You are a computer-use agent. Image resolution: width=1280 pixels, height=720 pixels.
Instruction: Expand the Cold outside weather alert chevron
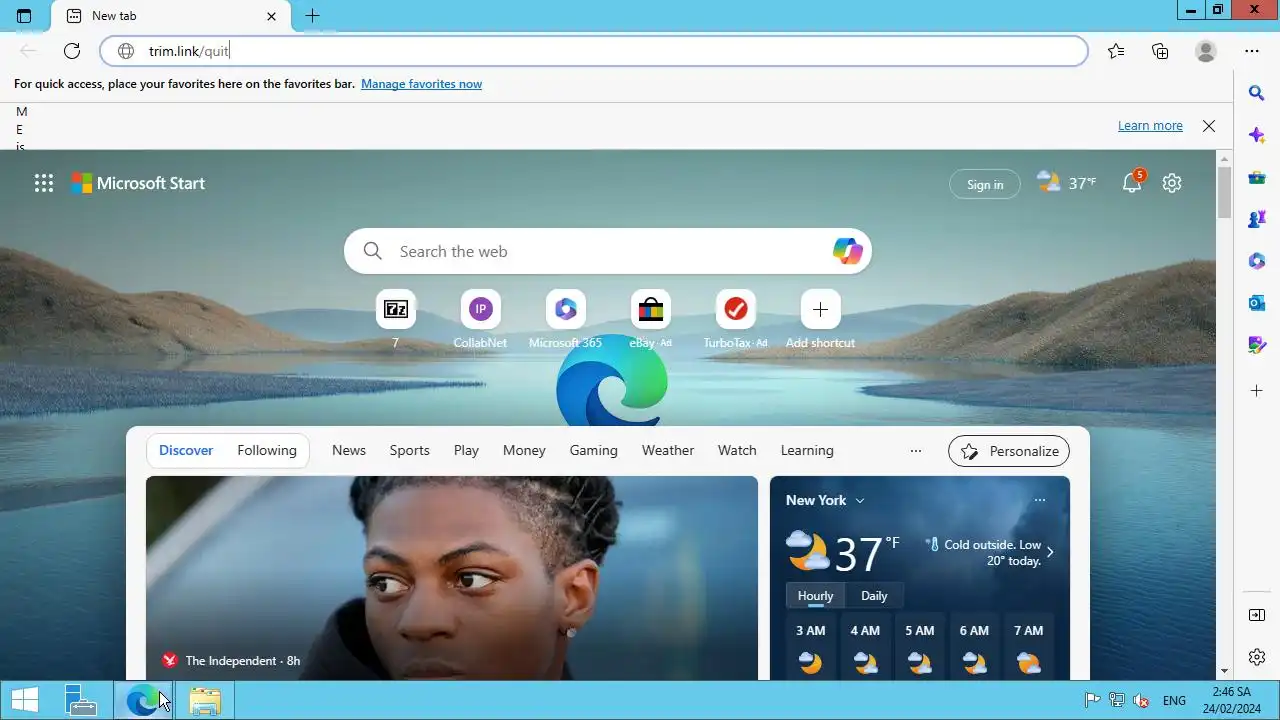pyautogui.click(x=1050, y=552)
